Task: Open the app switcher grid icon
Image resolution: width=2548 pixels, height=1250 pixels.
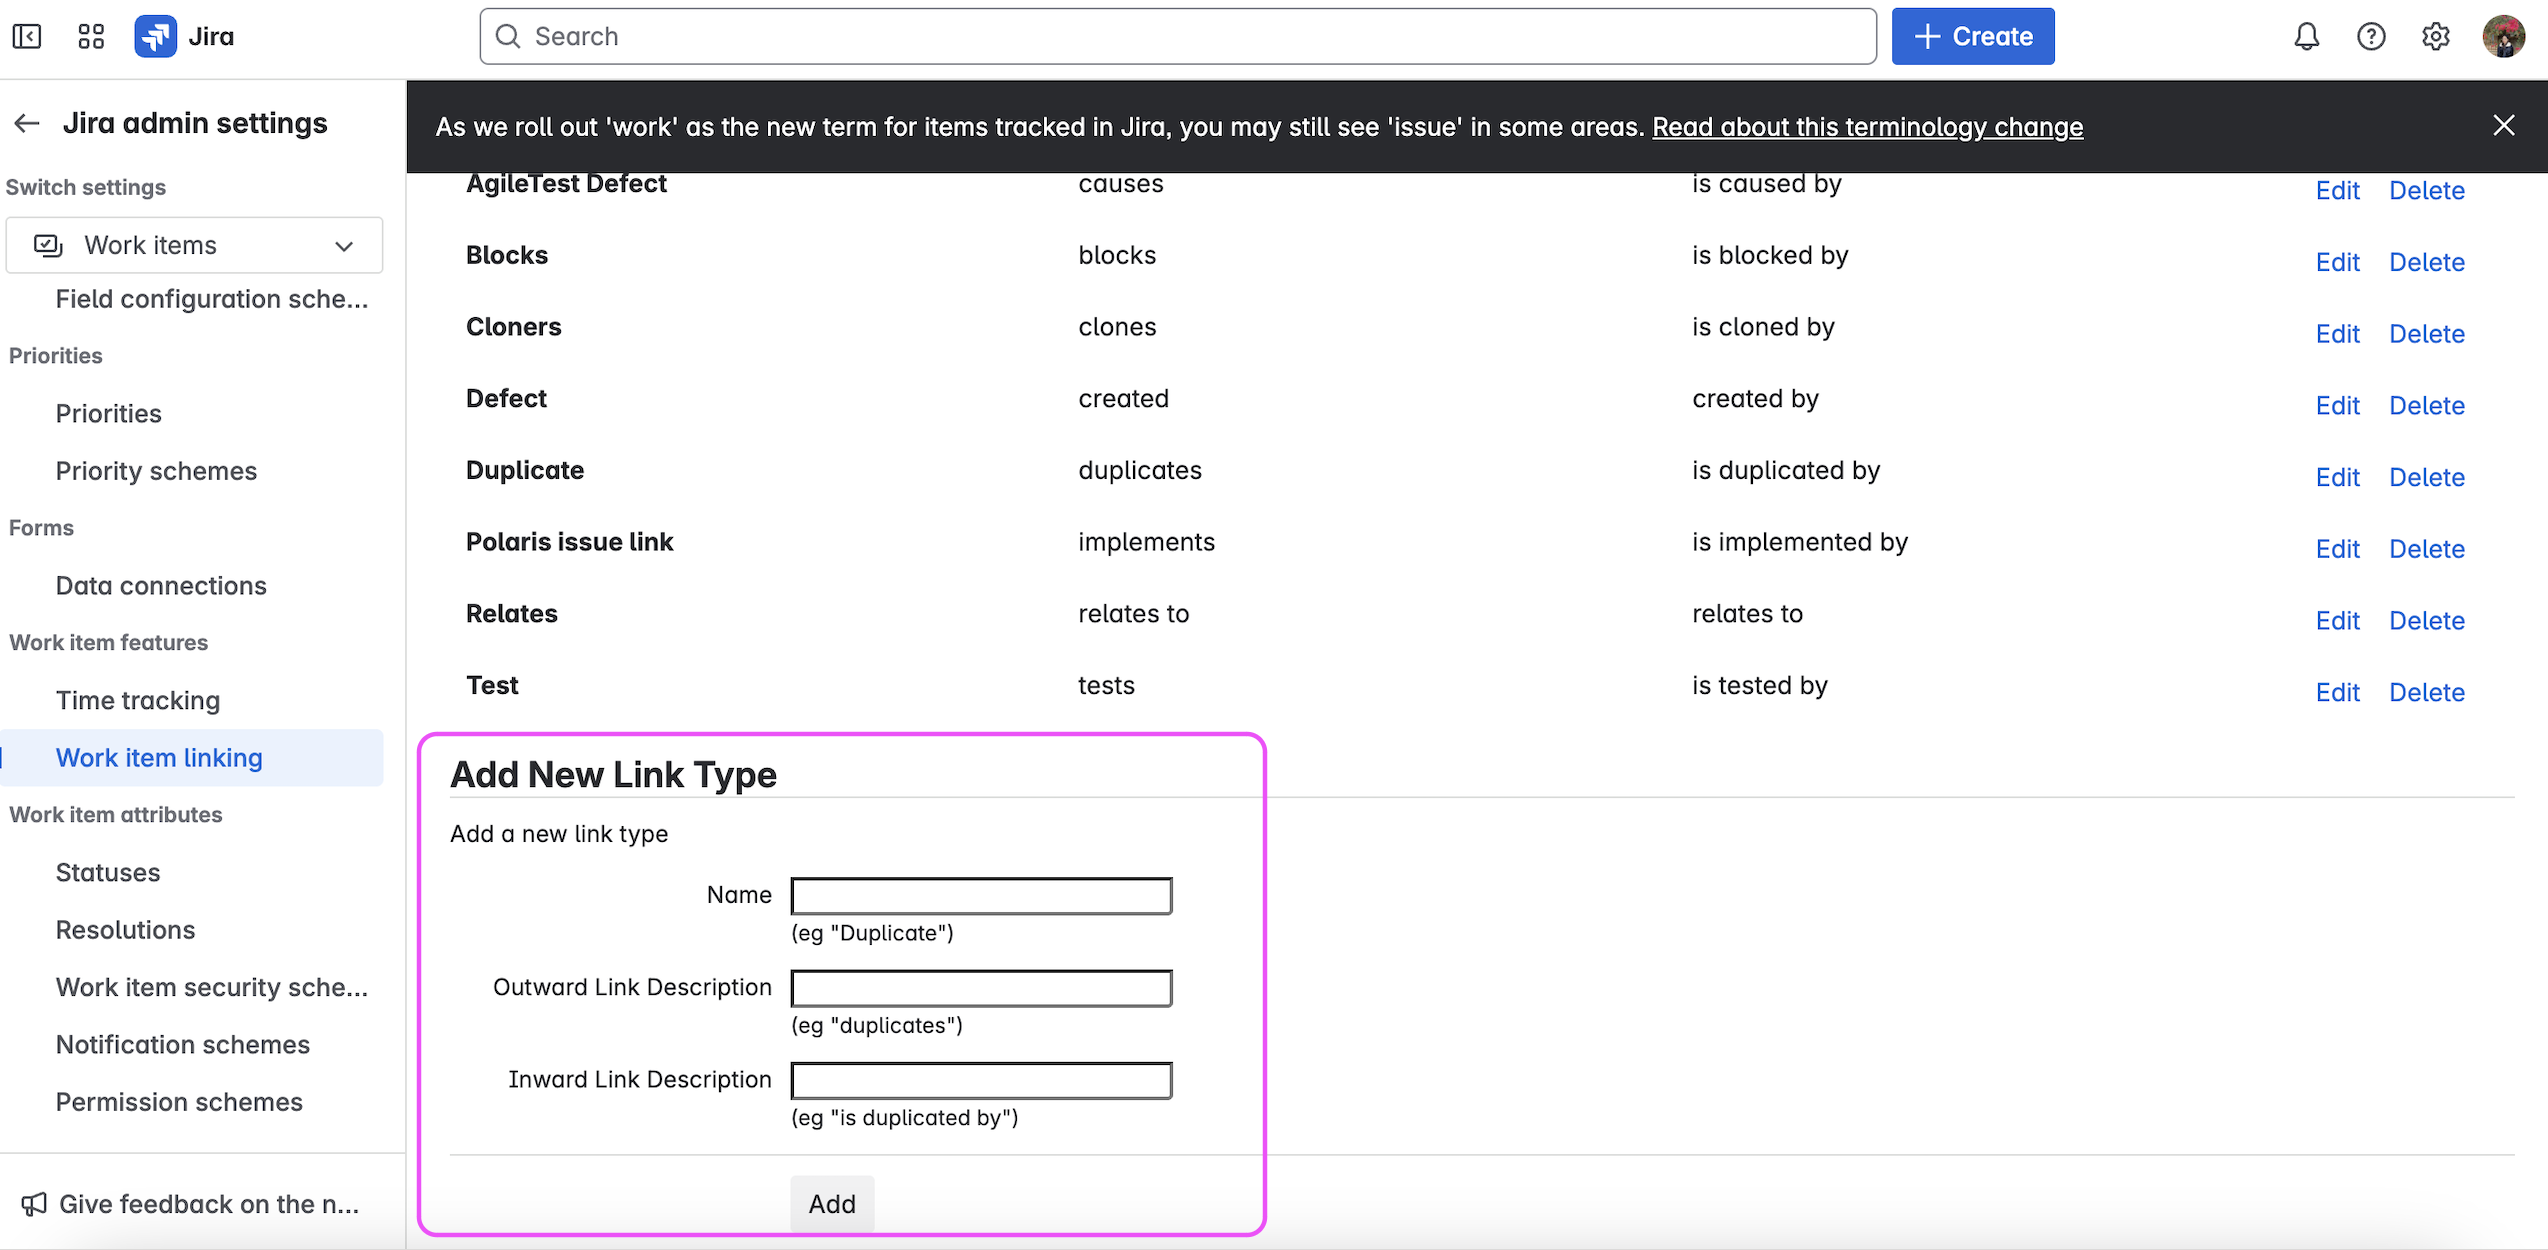Action: [x=91, y=37]
